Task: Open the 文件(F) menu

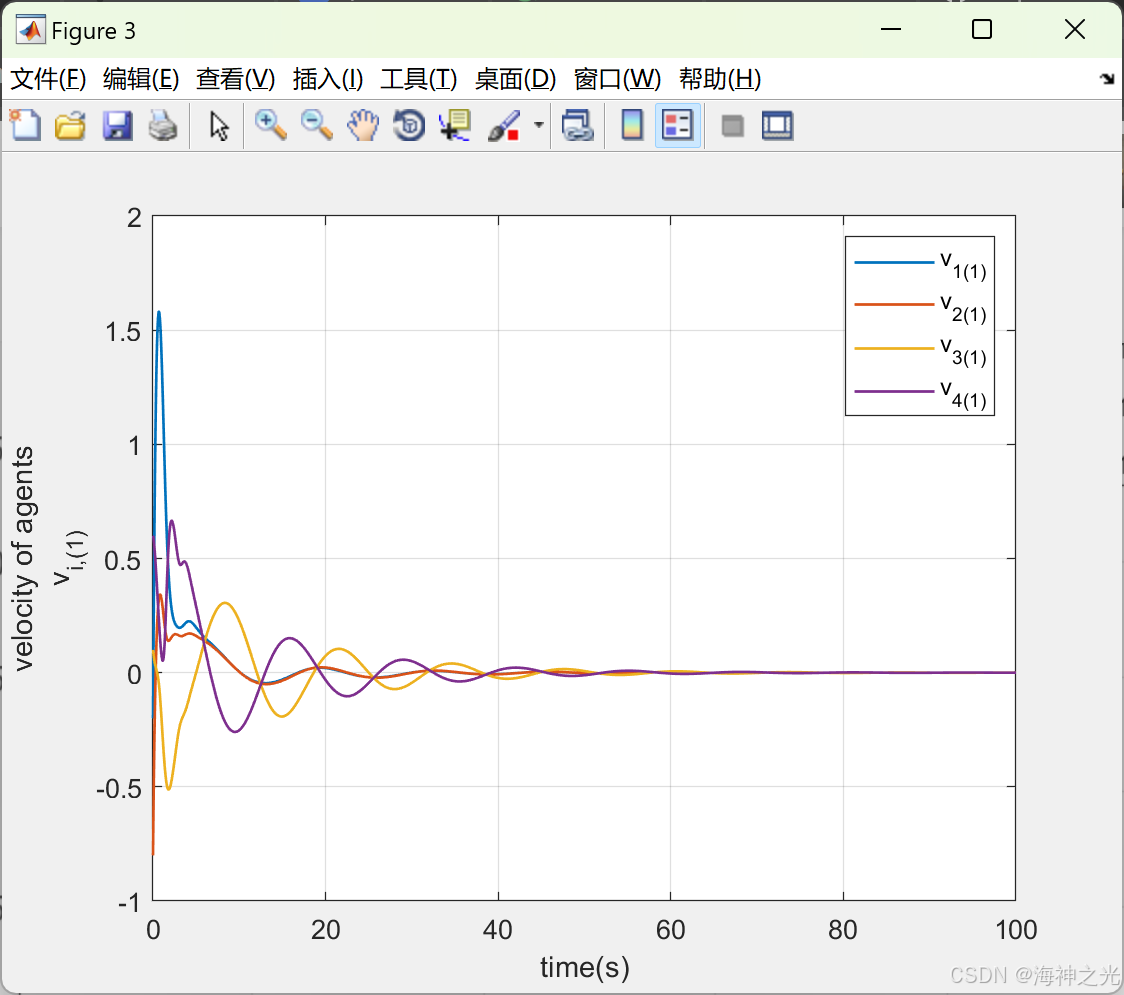Action: 48,78
